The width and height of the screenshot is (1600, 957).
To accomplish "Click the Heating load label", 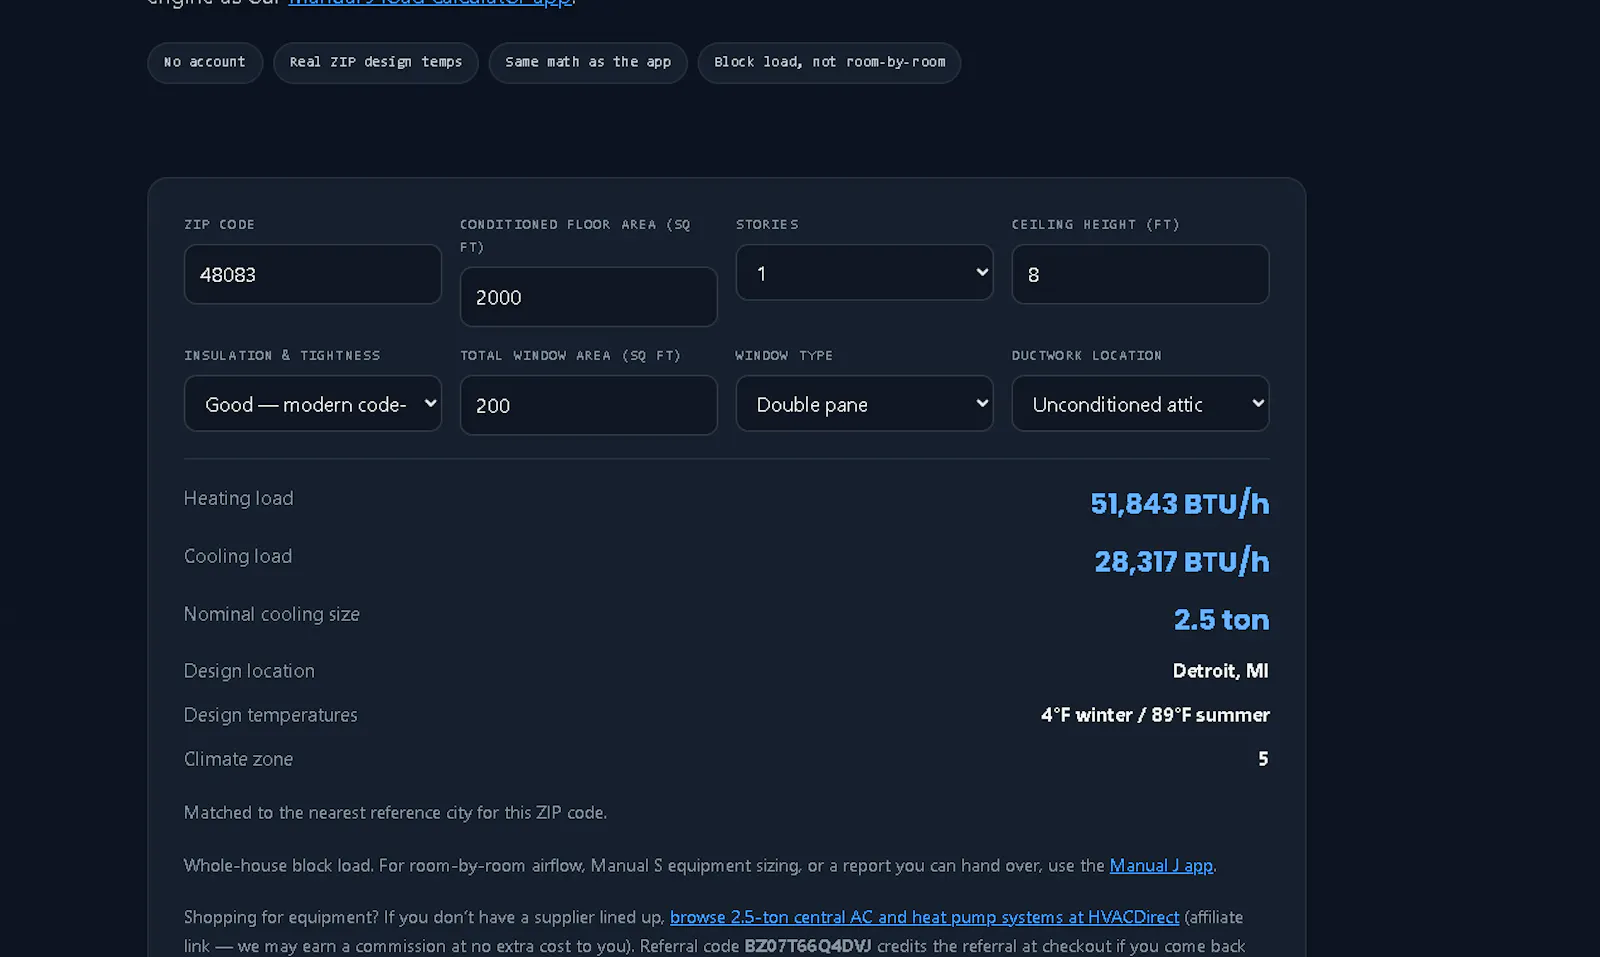I will pyautogui.click(x=238, y=498).
